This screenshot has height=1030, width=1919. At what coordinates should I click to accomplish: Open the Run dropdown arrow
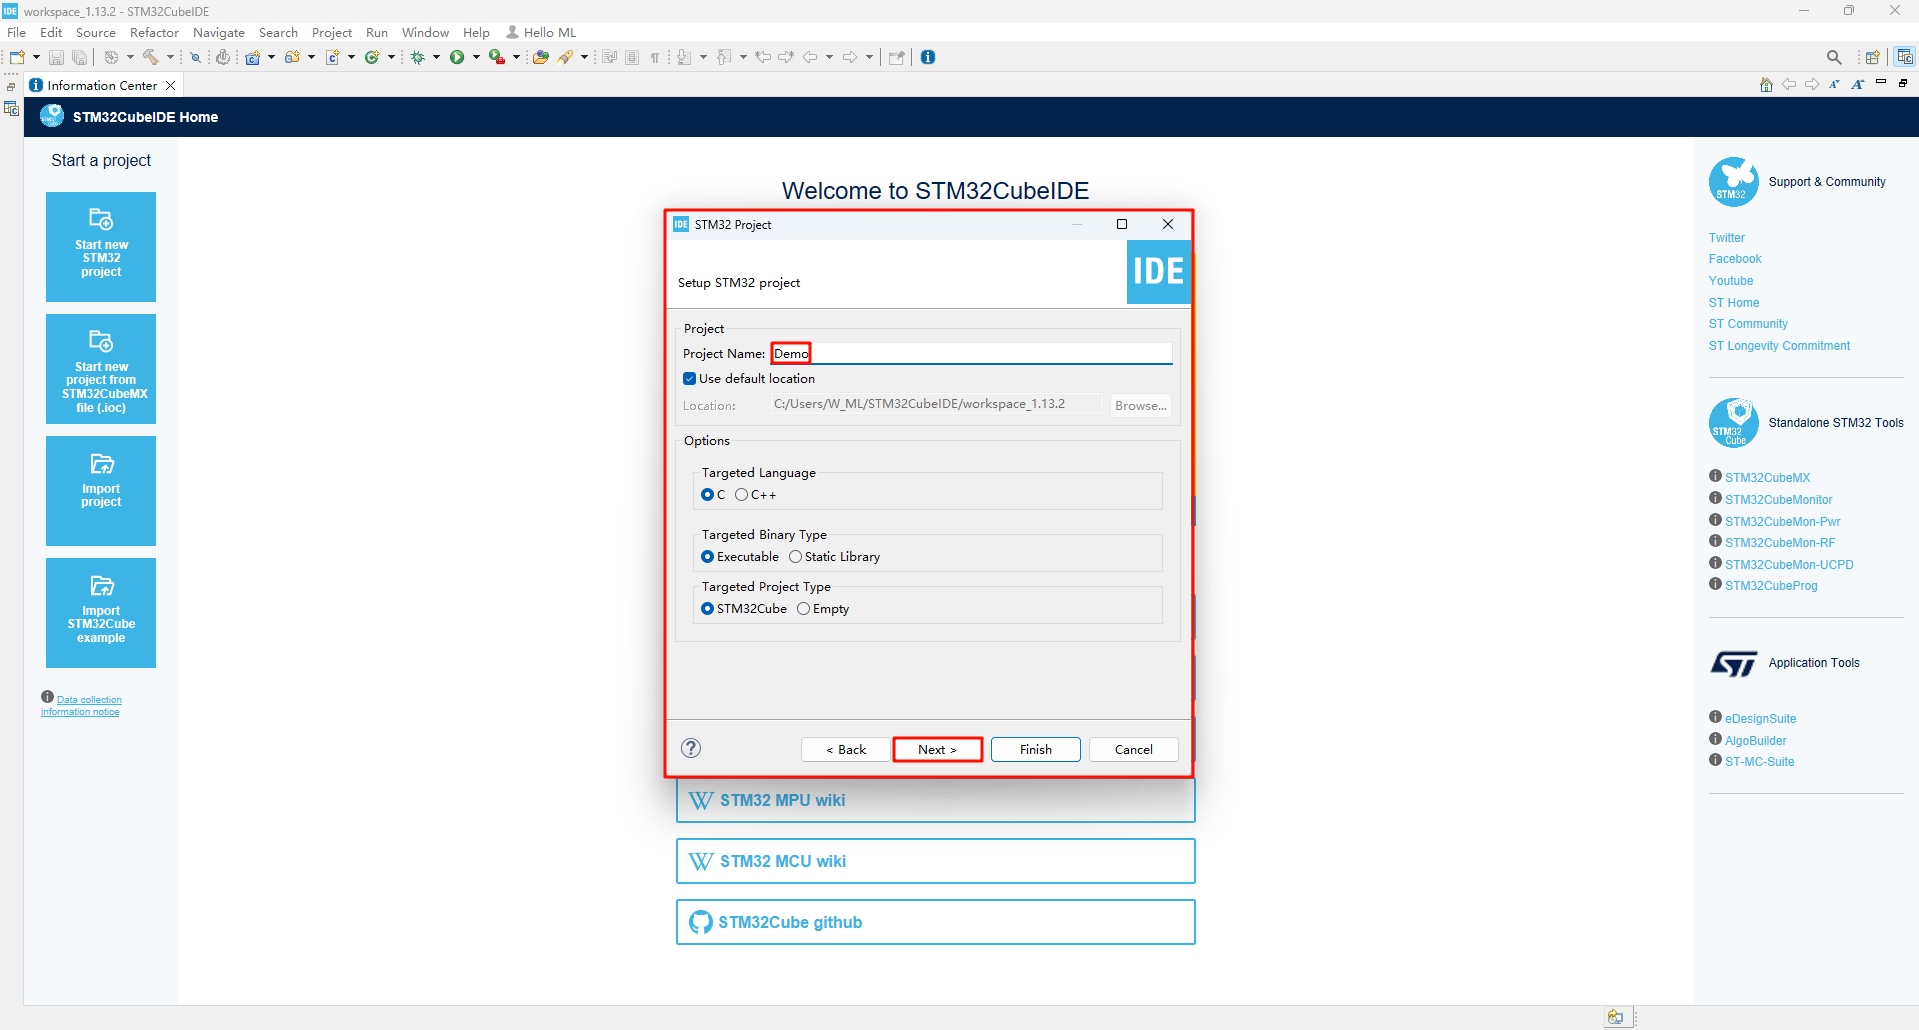click(476, 57)
